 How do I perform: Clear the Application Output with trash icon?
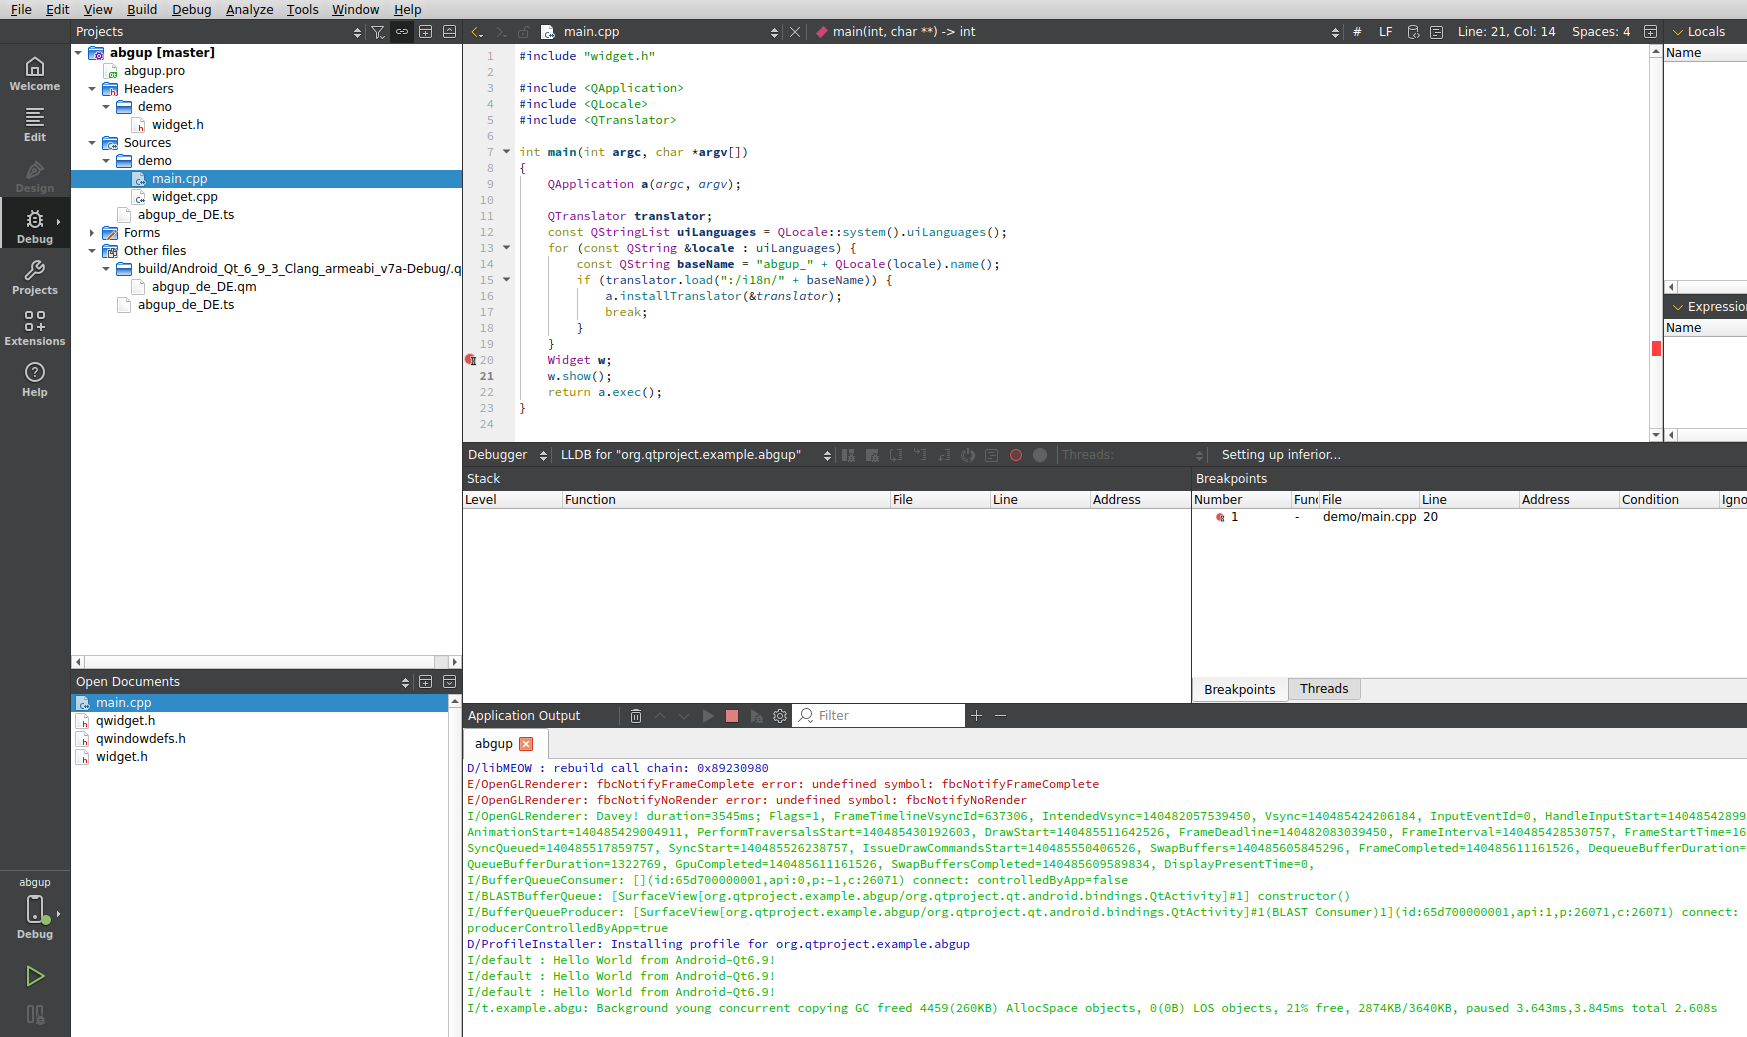[636, 716]
